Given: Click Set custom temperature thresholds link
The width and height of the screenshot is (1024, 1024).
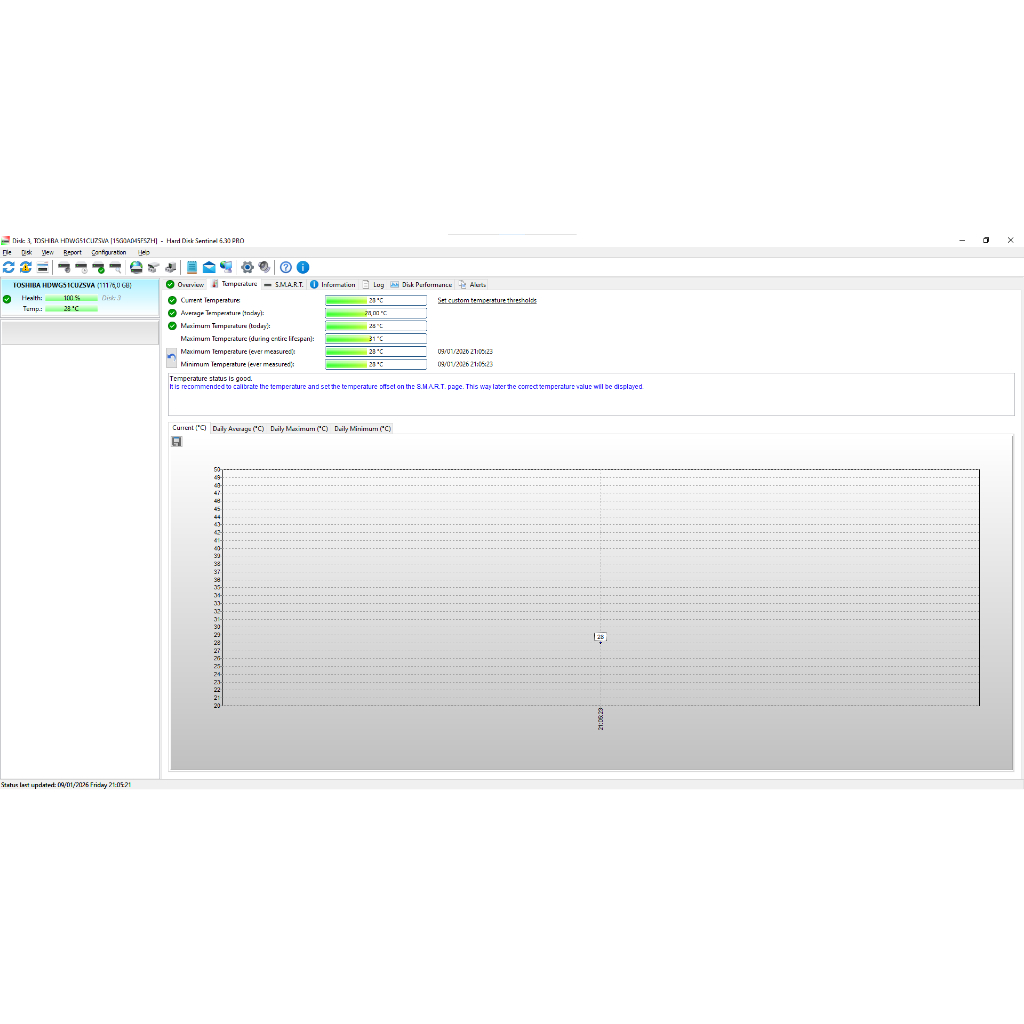Looking at the screenshot, I should (x=487, y=300).
